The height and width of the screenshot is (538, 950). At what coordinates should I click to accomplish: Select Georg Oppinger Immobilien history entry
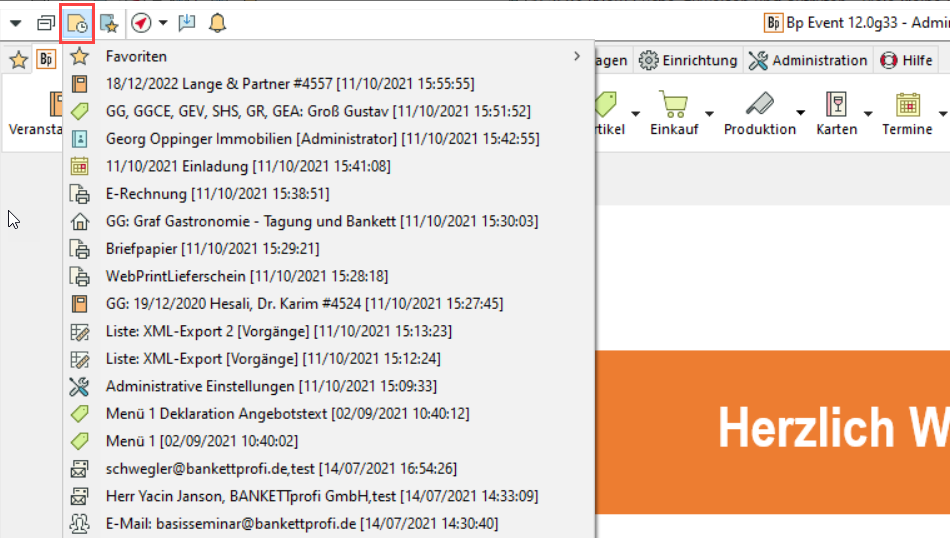322,139
